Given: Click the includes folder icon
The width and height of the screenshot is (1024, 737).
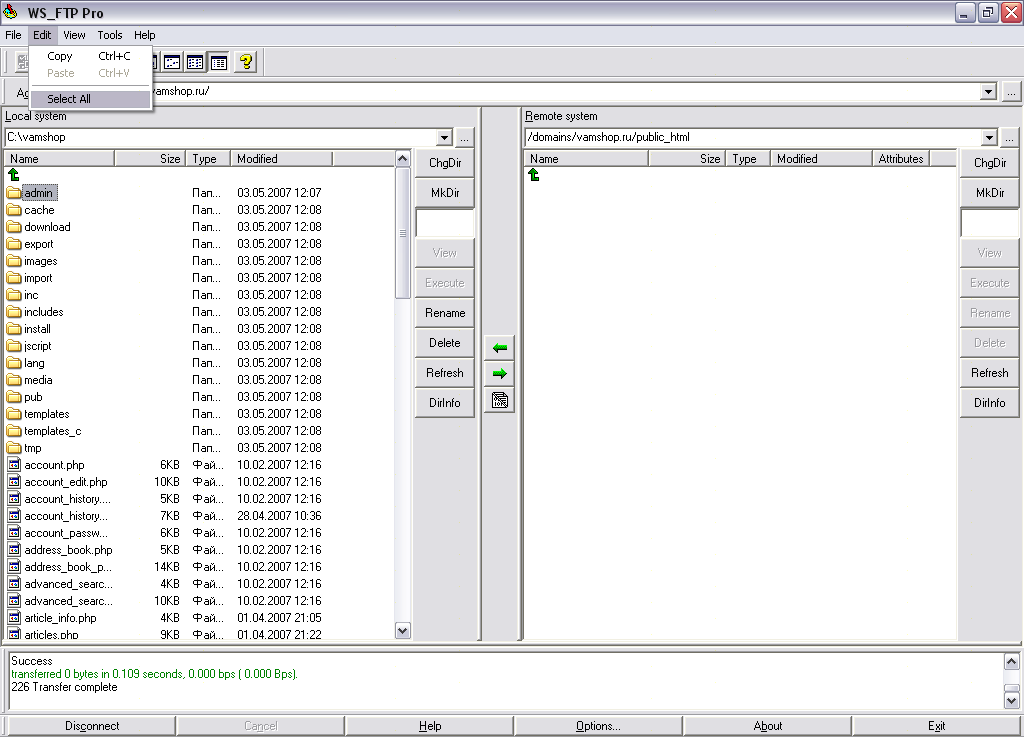Looking at the screenshot, I should coord(14,311).
